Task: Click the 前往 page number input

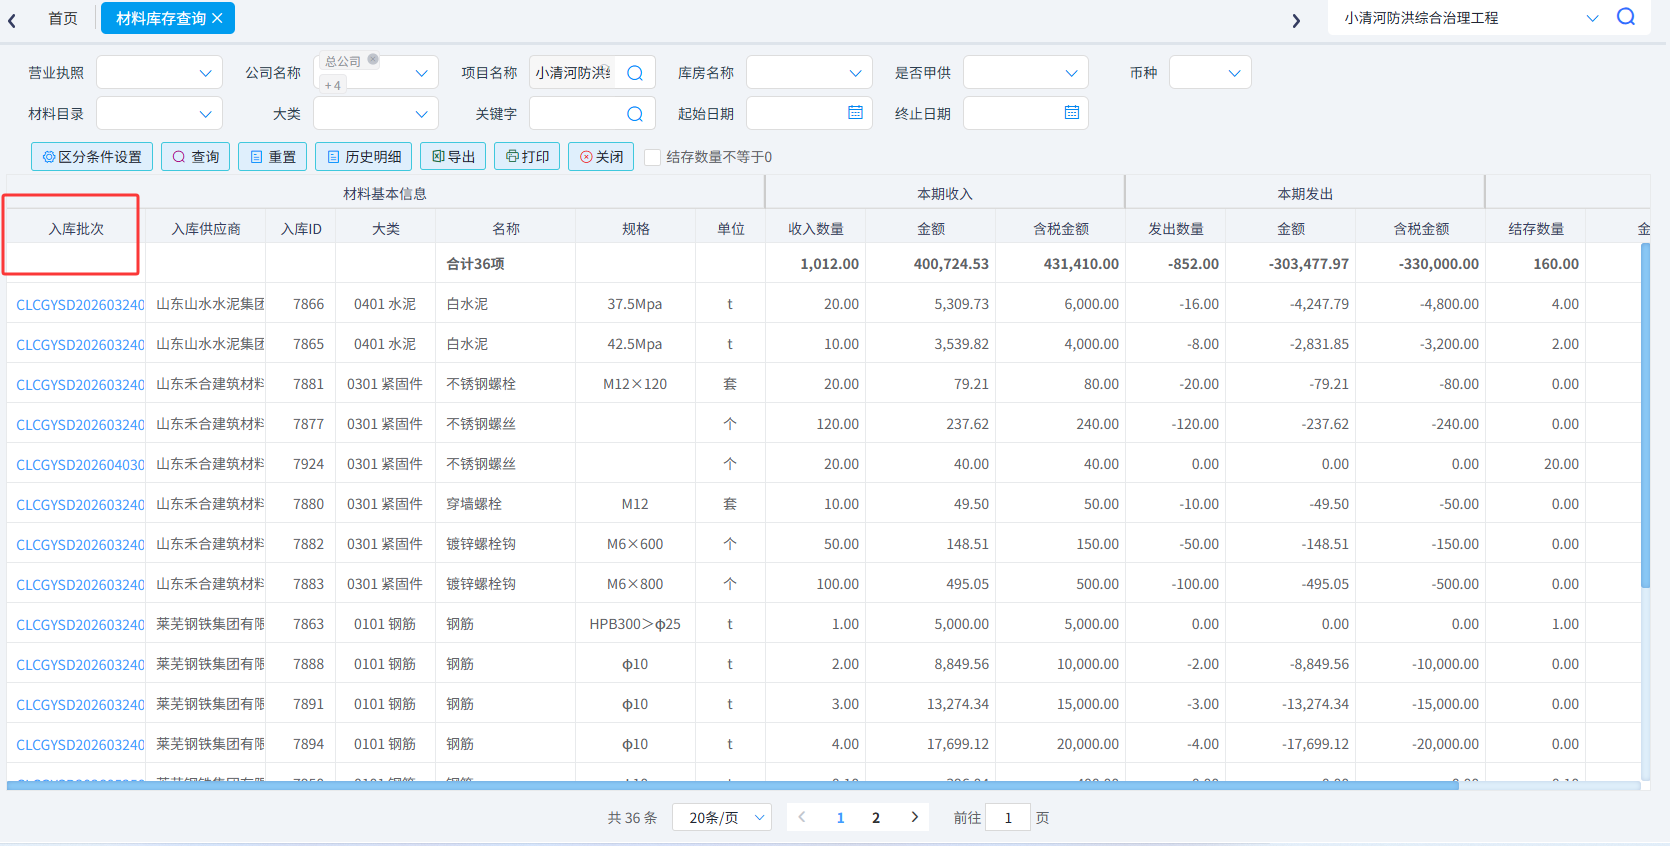Action: [x=1008, y=817]
